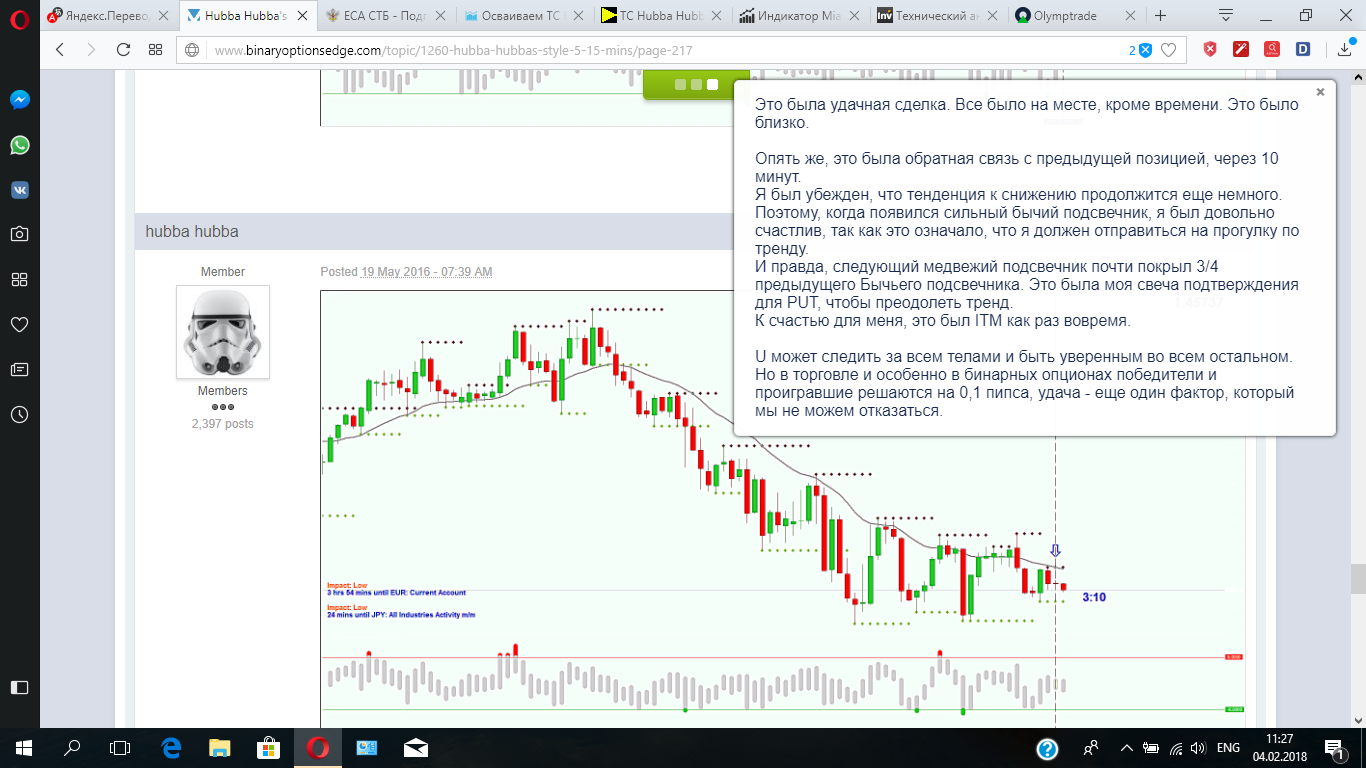1366x768 pixels.
Task: Take a snapshot with the sidebar camera icon
Action: pos(20,234)
